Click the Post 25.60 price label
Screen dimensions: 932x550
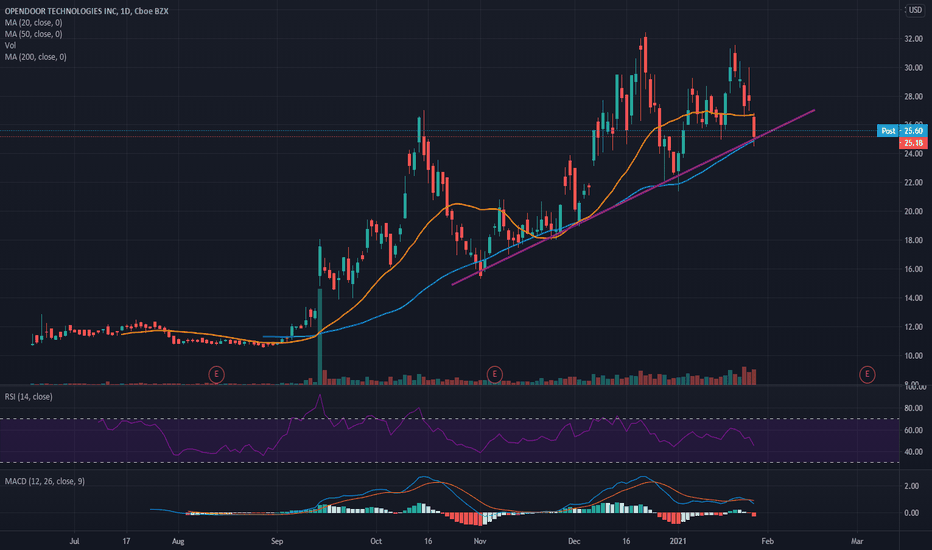click(902, 131)
